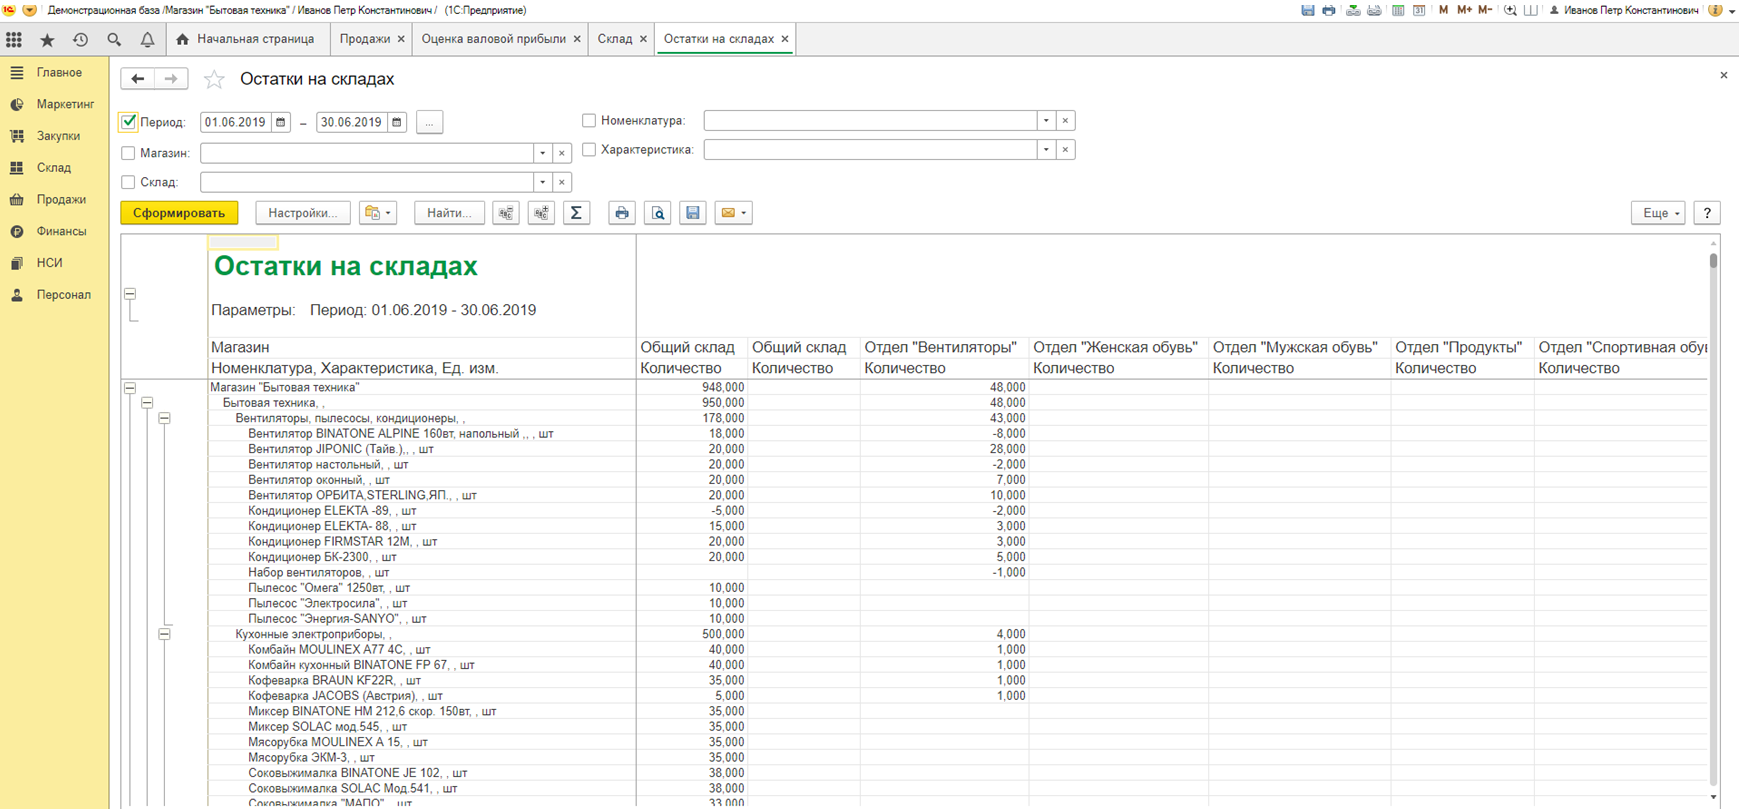This screenshot has width=1739, height=812.
Task: Click the print report icon
Action: (x=621, y=213)
